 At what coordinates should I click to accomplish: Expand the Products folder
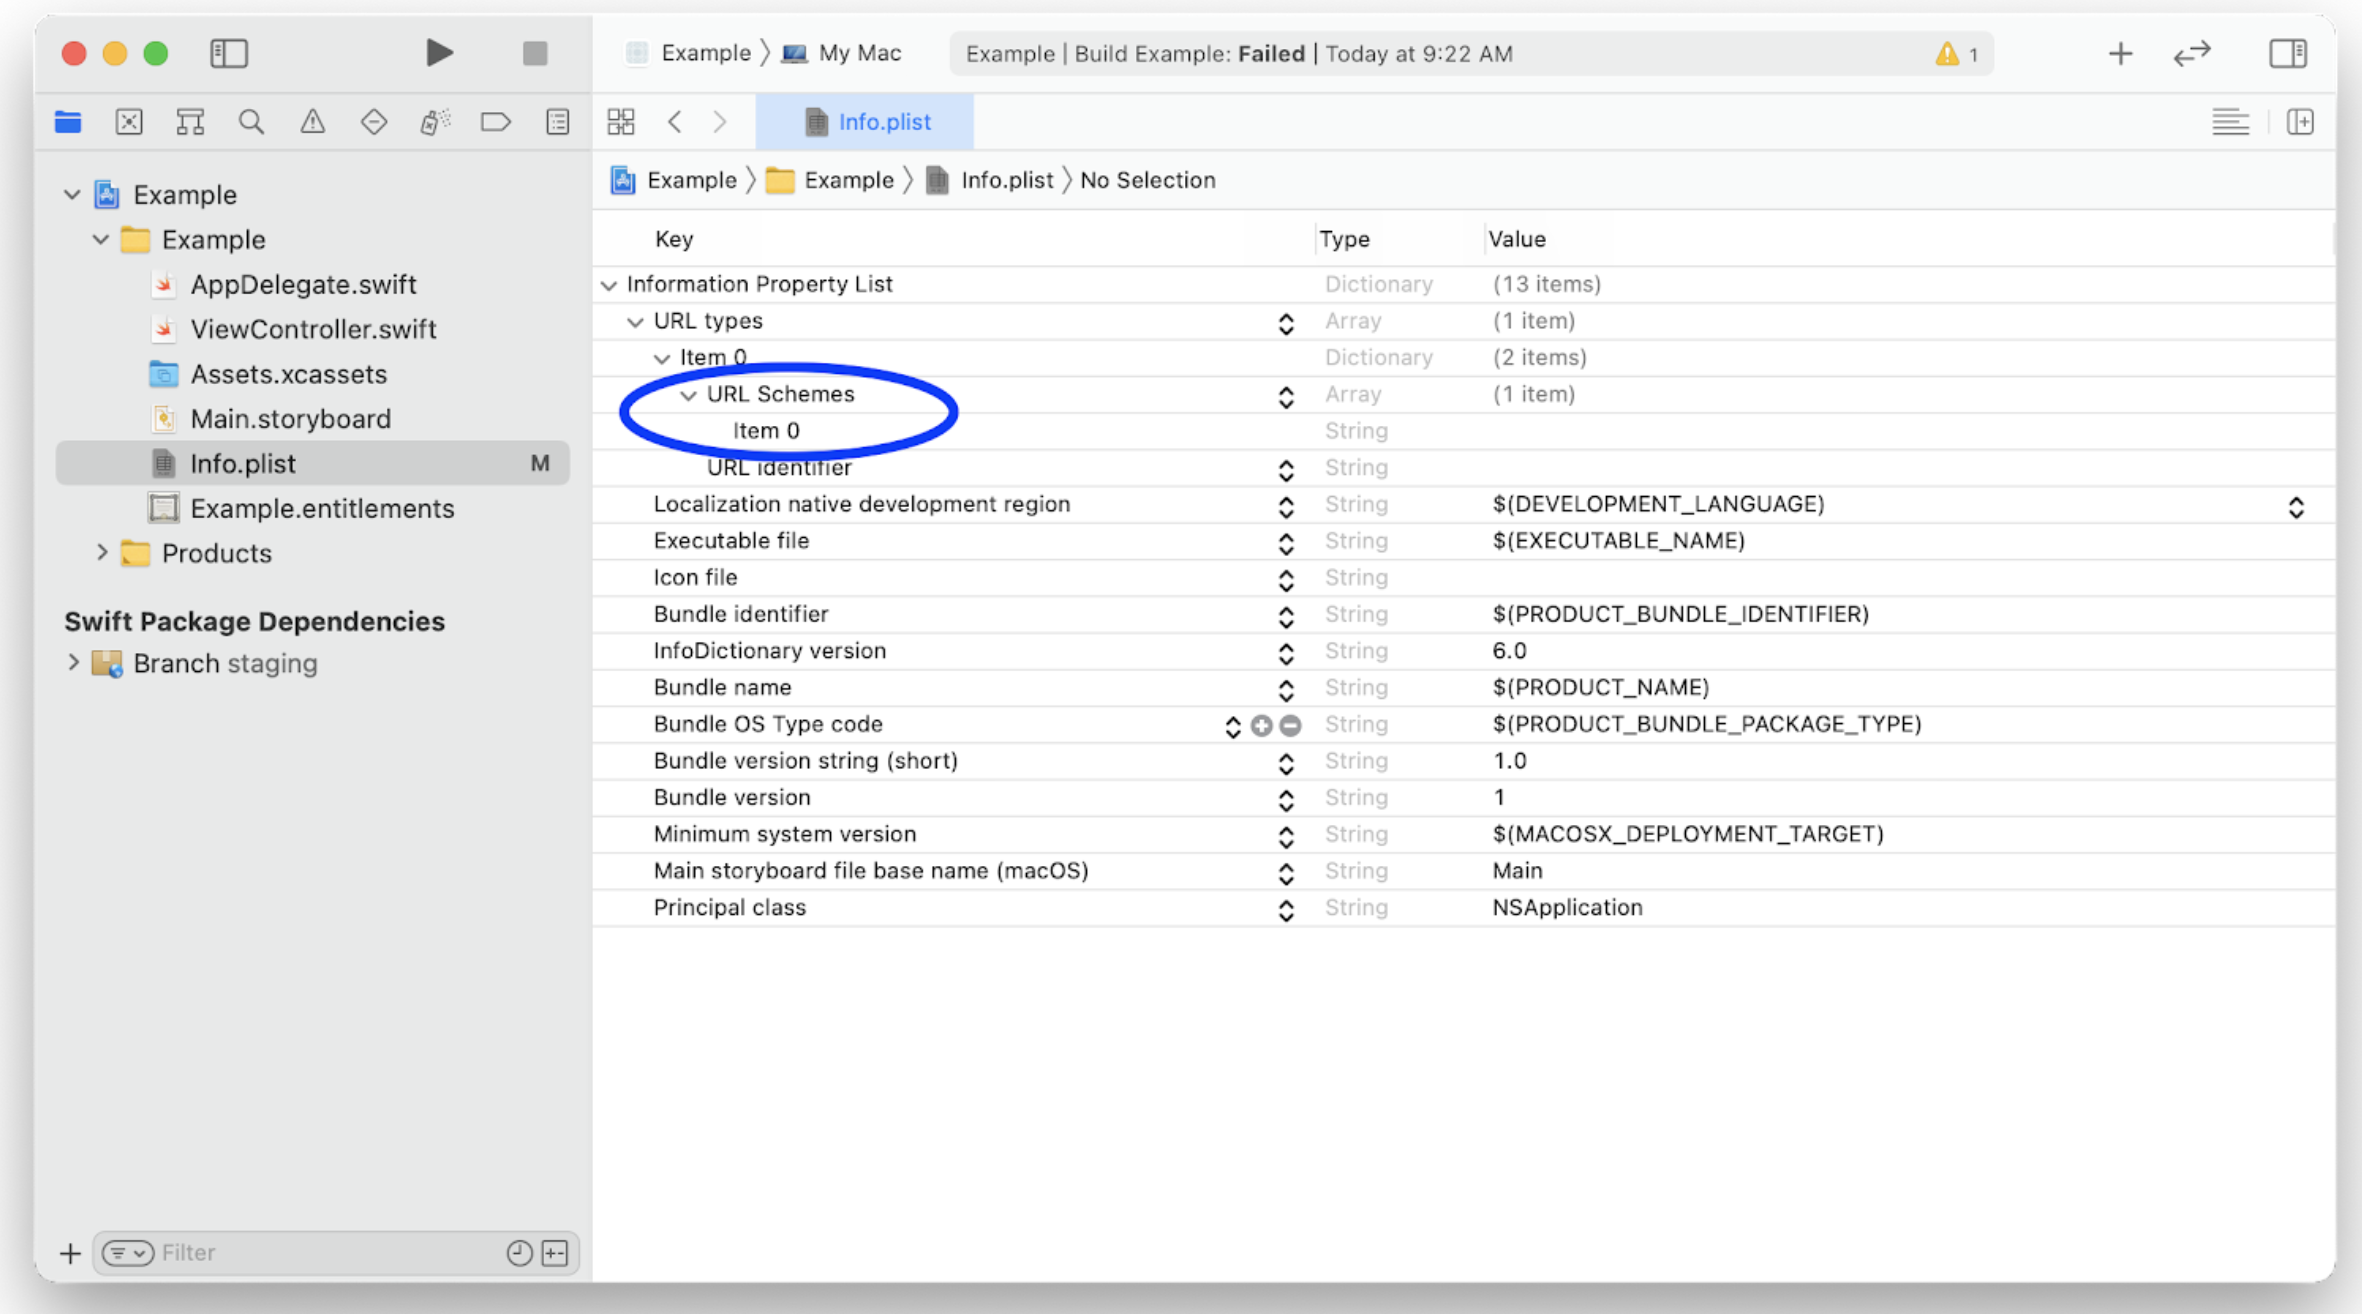(101, 552)
